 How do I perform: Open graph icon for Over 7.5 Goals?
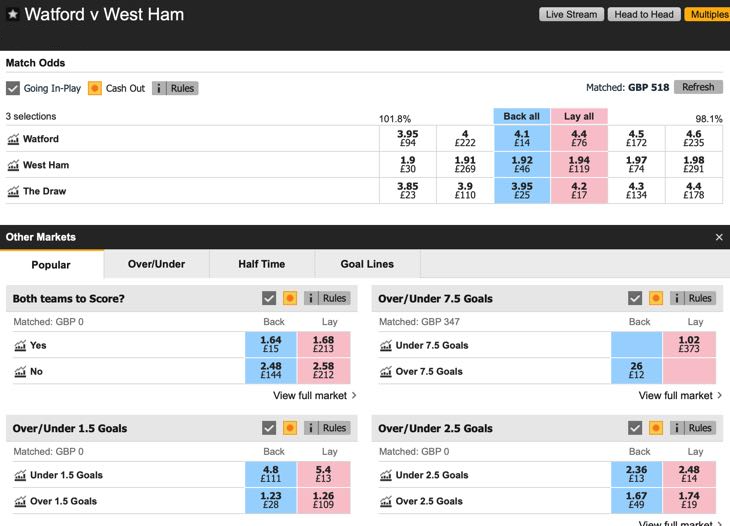[x=385, y=371]
